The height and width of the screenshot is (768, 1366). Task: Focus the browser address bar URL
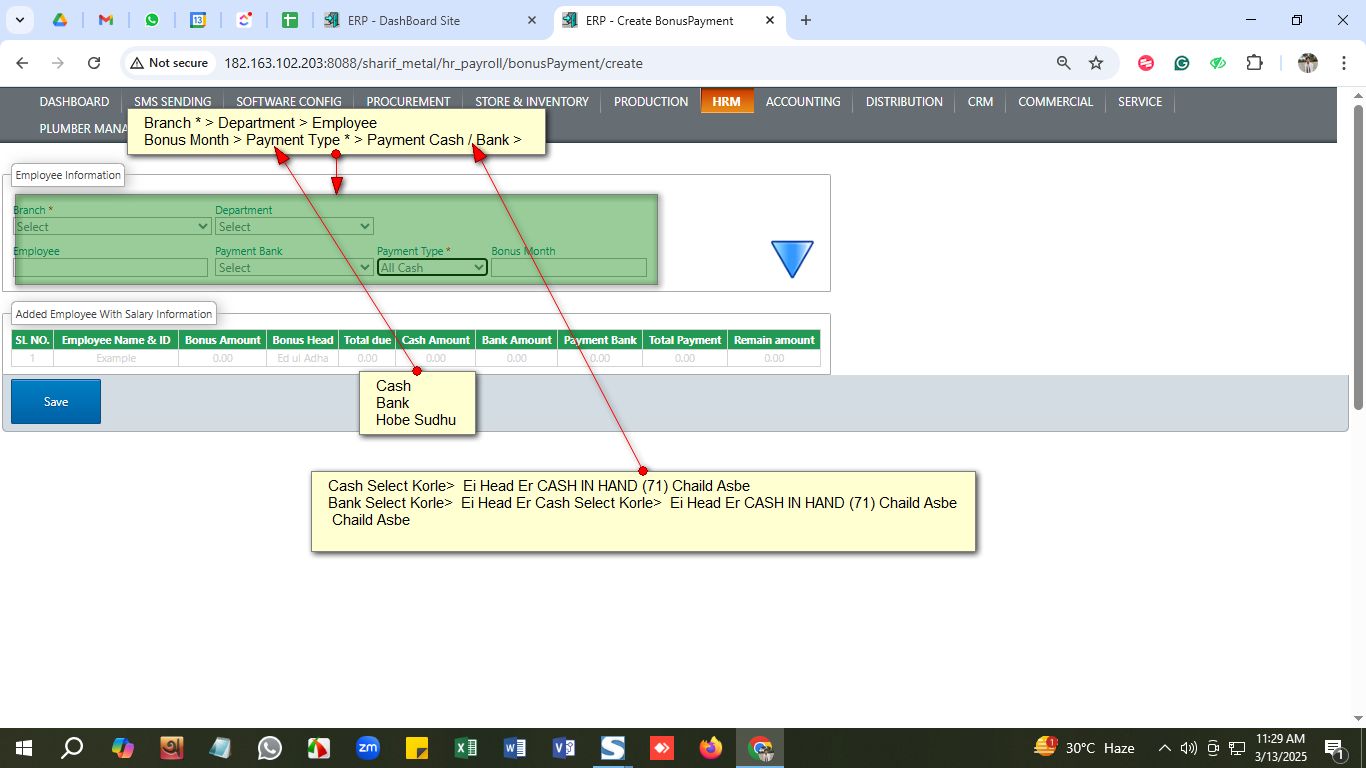433,63
